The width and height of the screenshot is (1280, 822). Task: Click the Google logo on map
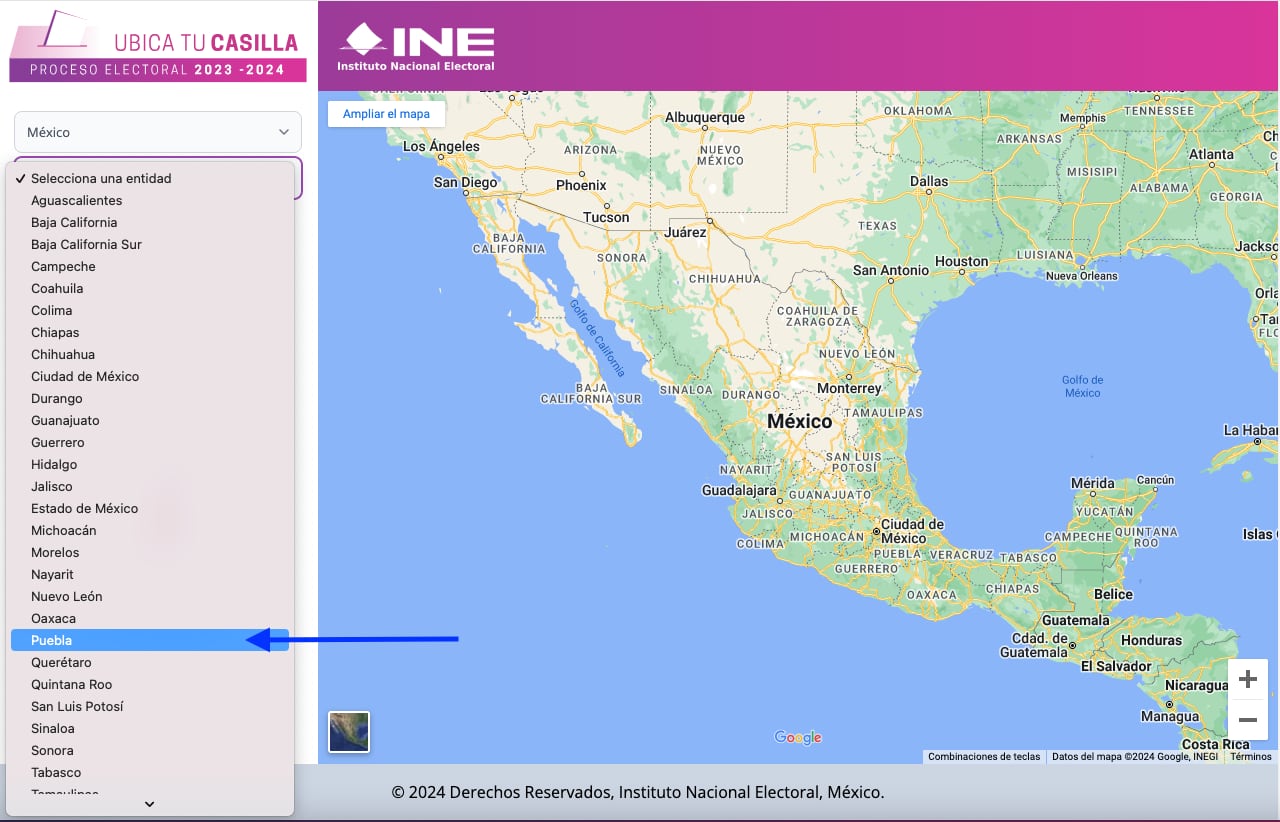(x=797, y=738)
